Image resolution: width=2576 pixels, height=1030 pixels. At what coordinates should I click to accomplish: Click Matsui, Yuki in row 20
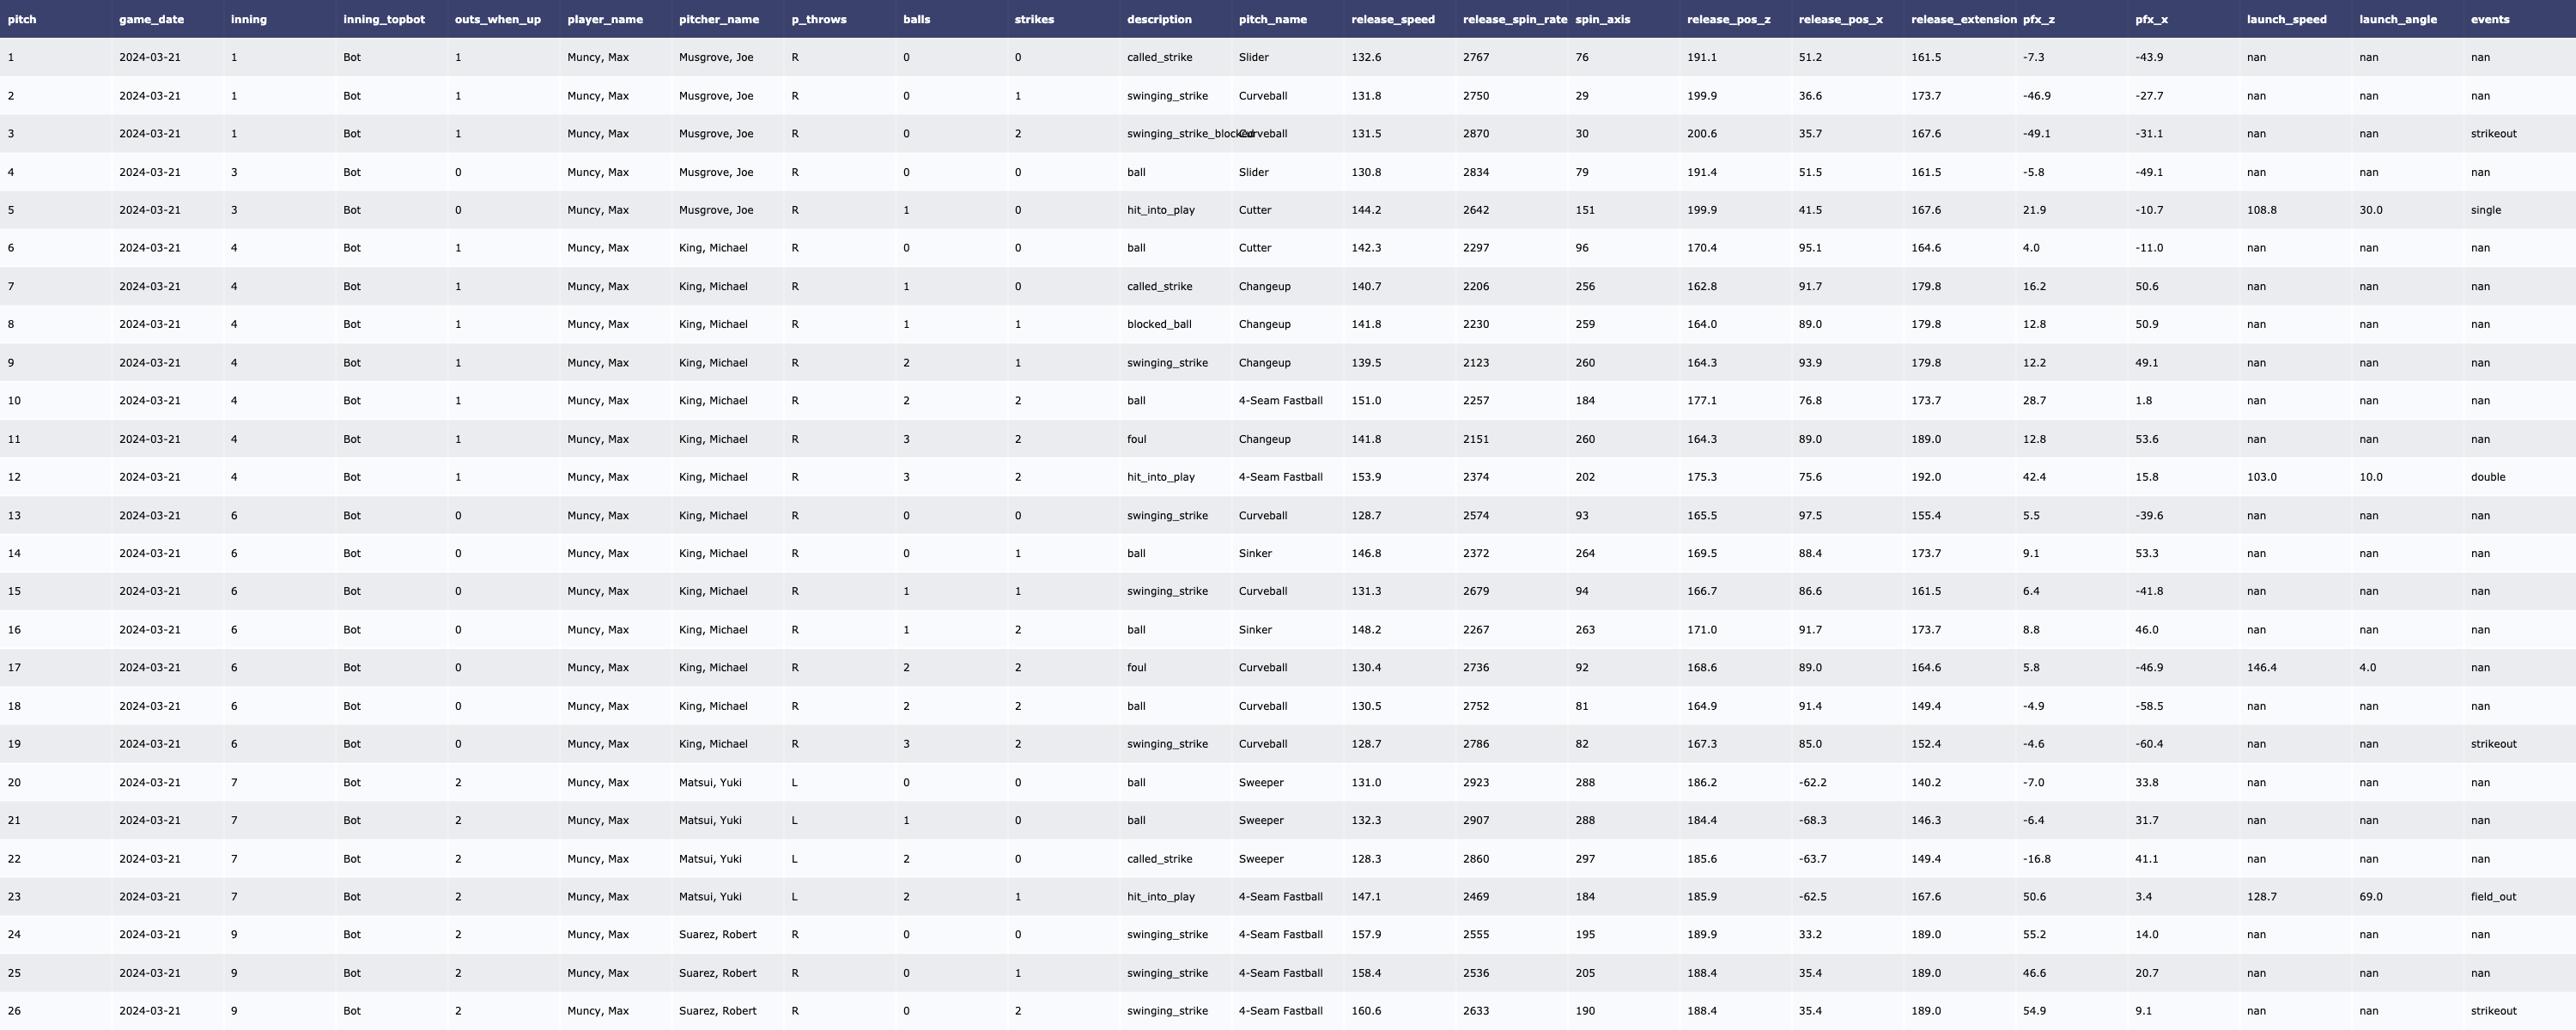coord(709,783)
